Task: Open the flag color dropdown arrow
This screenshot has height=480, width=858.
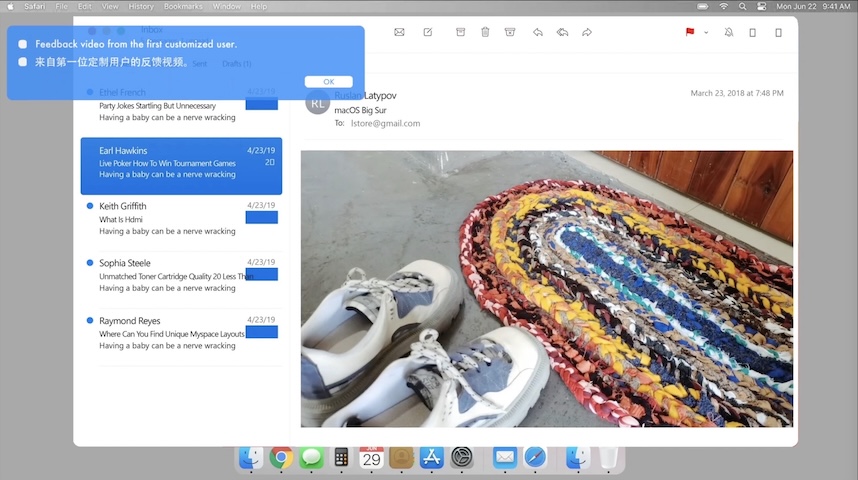Action: point(706,33)
